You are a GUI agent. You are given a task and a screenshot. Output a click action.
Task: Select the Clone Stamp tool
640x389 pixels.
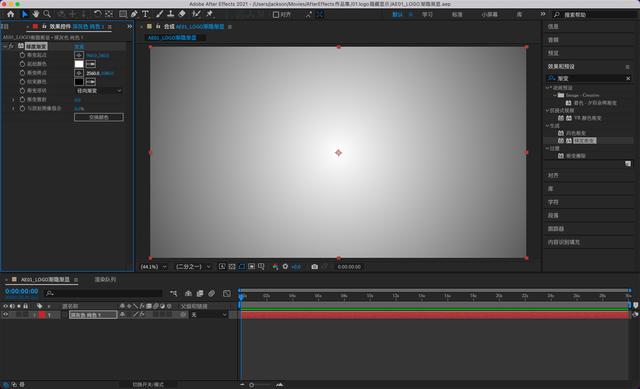tap(171, 14)
